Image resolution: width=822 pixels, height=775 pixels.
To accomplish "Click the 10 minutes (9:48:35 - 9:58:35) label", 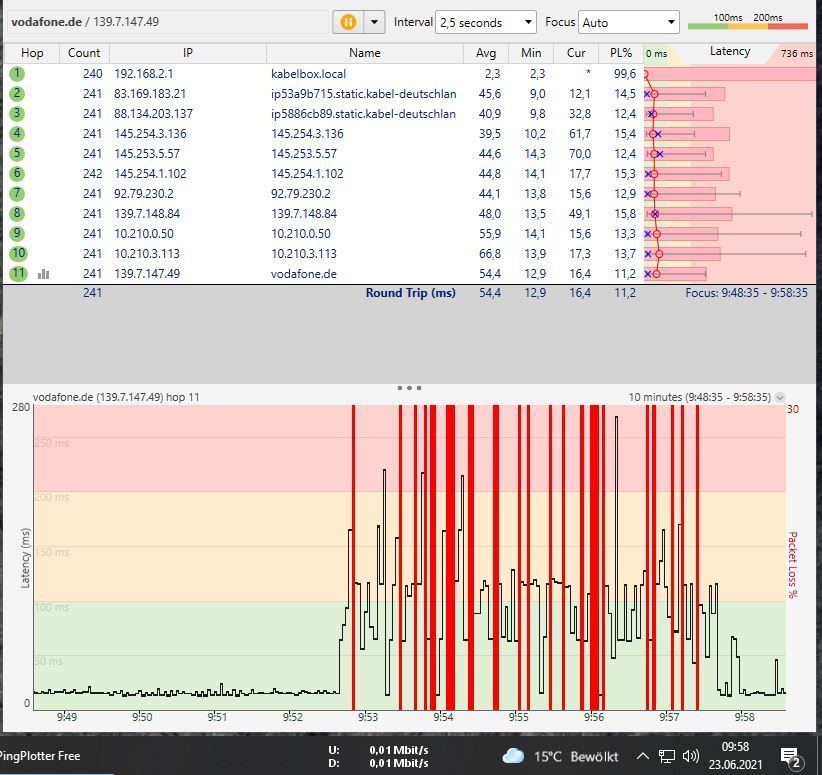I will click(x=699, y=397).
